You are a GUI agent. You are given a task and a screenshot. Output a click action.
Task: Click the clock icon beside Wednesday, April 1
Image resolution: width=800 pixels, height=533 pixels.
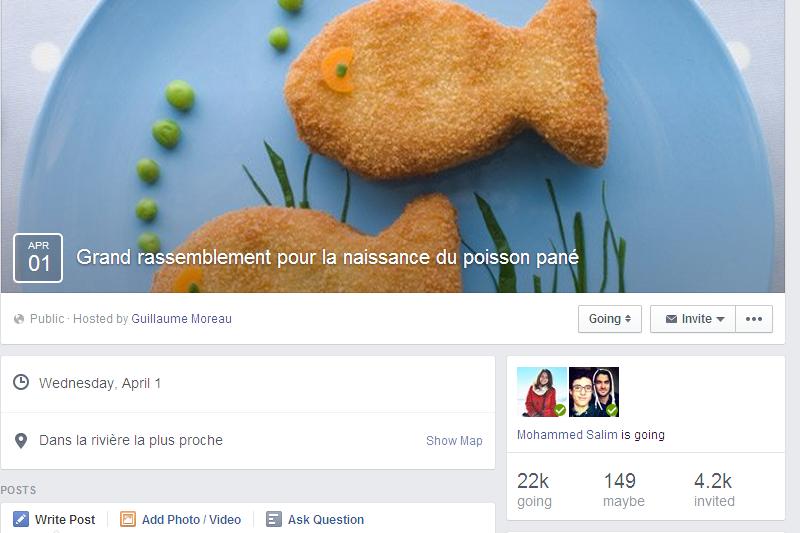21,382
